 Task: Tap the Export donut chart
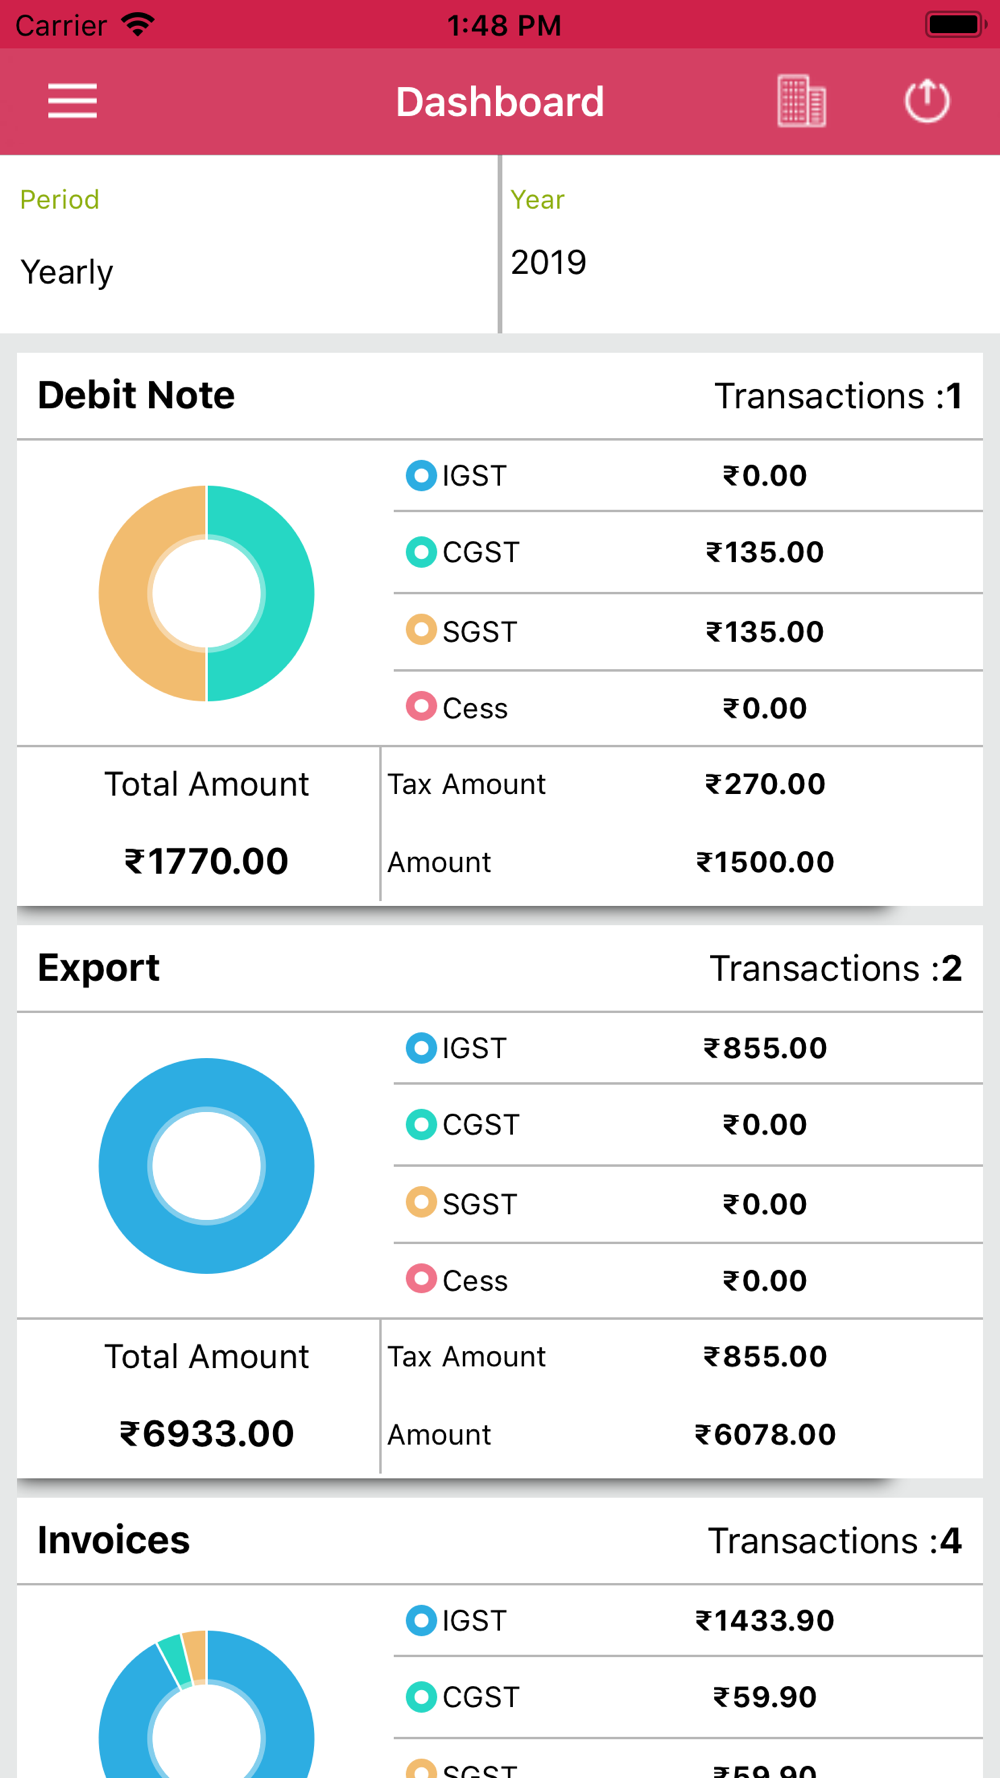tap(207, 1166)
